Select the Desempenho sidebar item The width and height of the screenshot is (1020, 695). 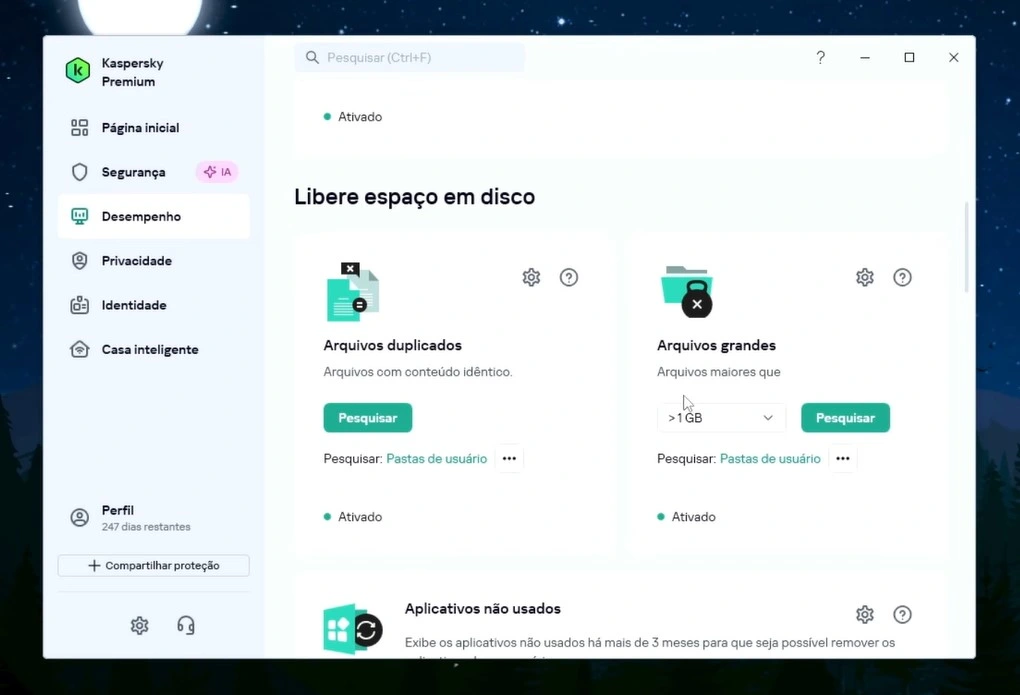point(154,216)
